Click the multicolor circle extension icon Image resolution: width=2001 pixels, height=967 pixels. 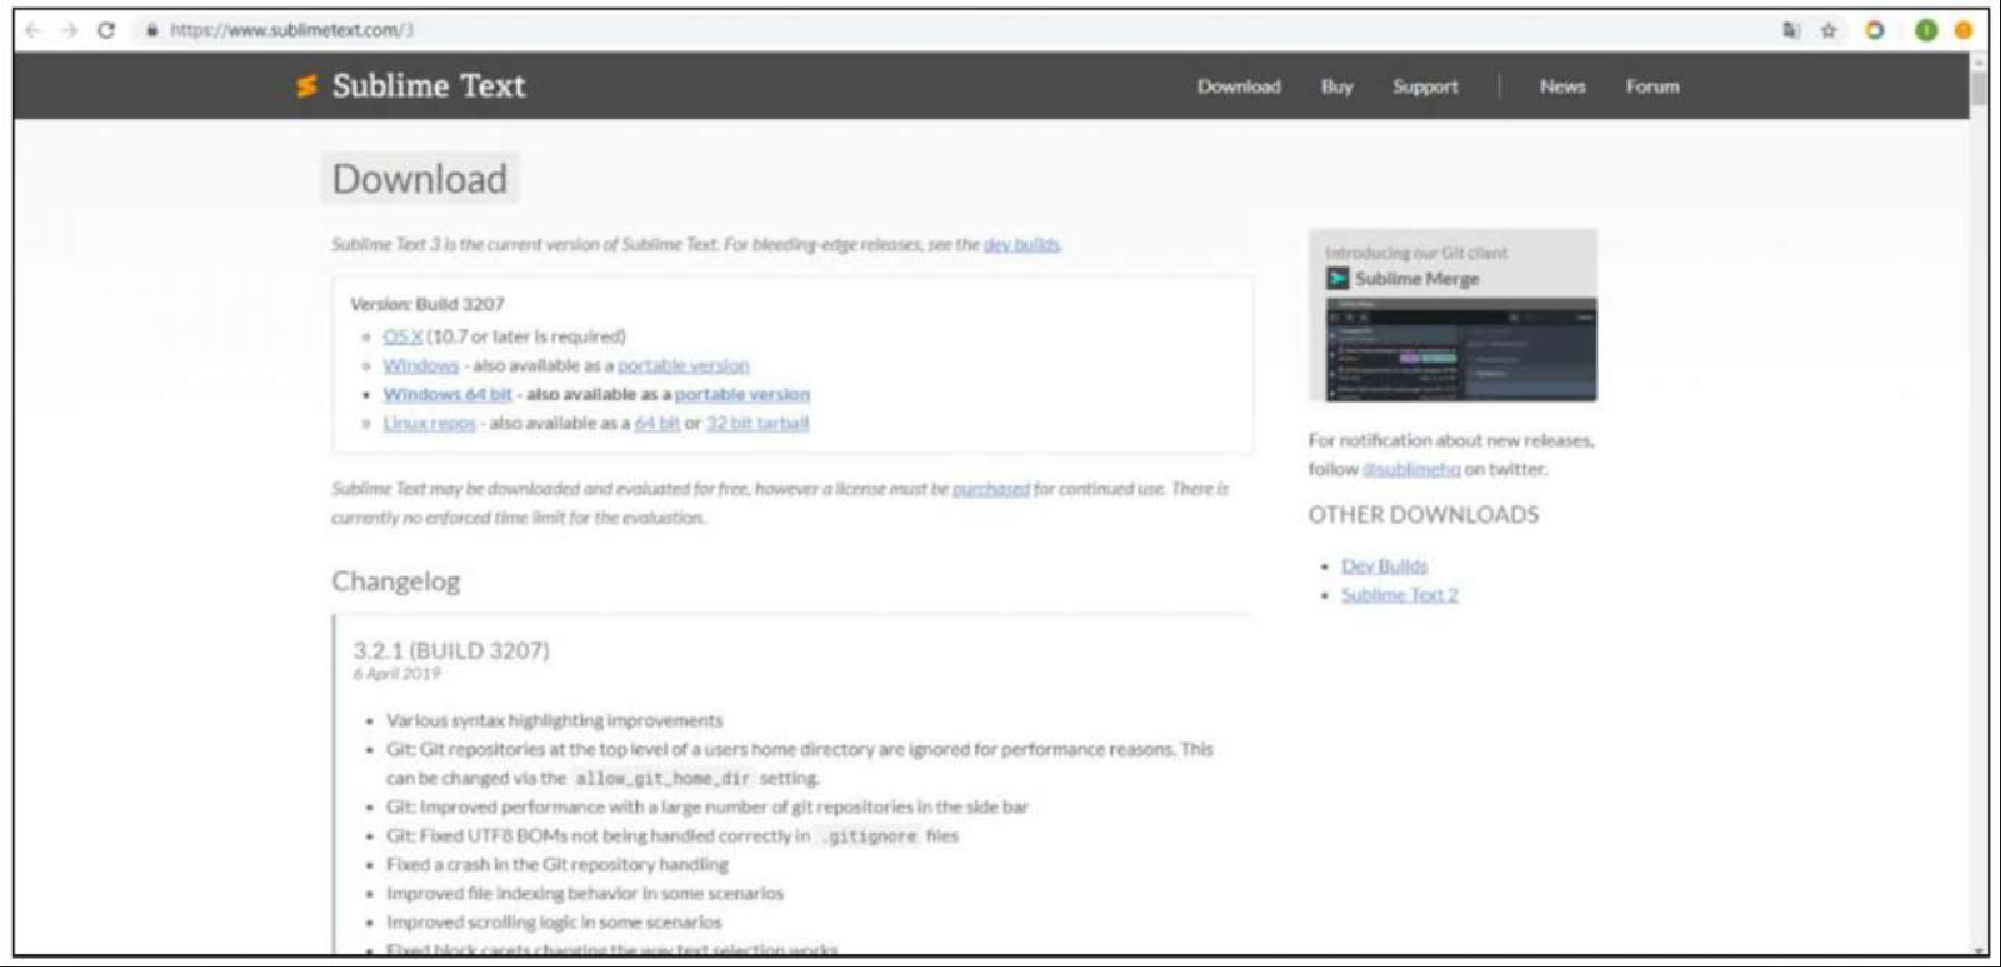click(1875, 30)
